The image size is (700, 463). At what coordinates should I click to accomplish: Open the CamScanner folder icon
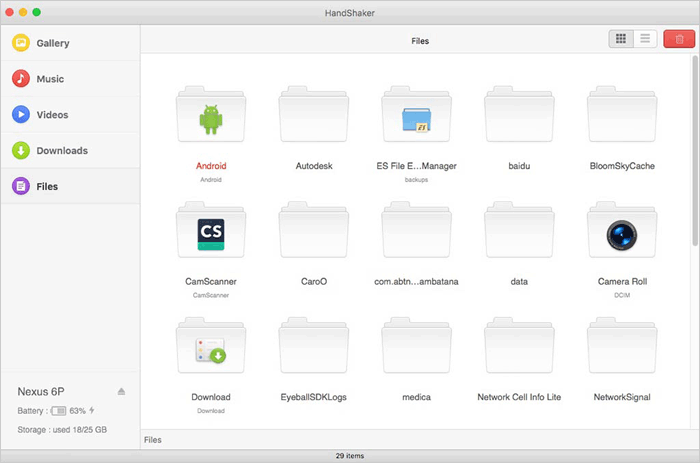pos(210,234)
